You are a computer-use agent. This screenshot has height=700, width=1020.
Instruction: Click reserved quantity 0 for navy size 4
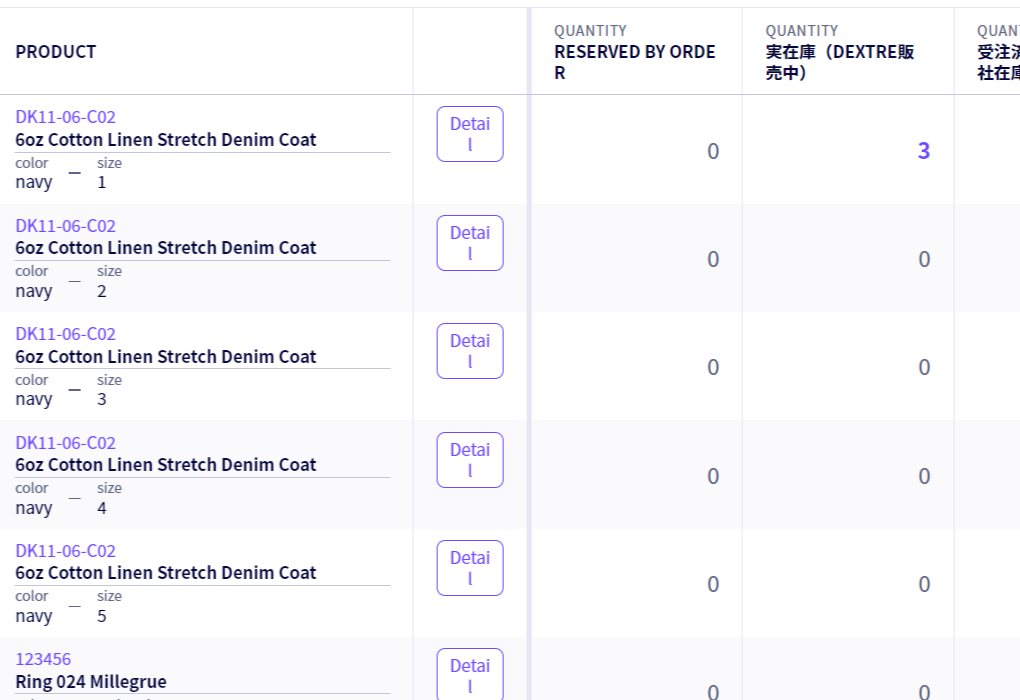pyautogui.click(x=713, y=476)
